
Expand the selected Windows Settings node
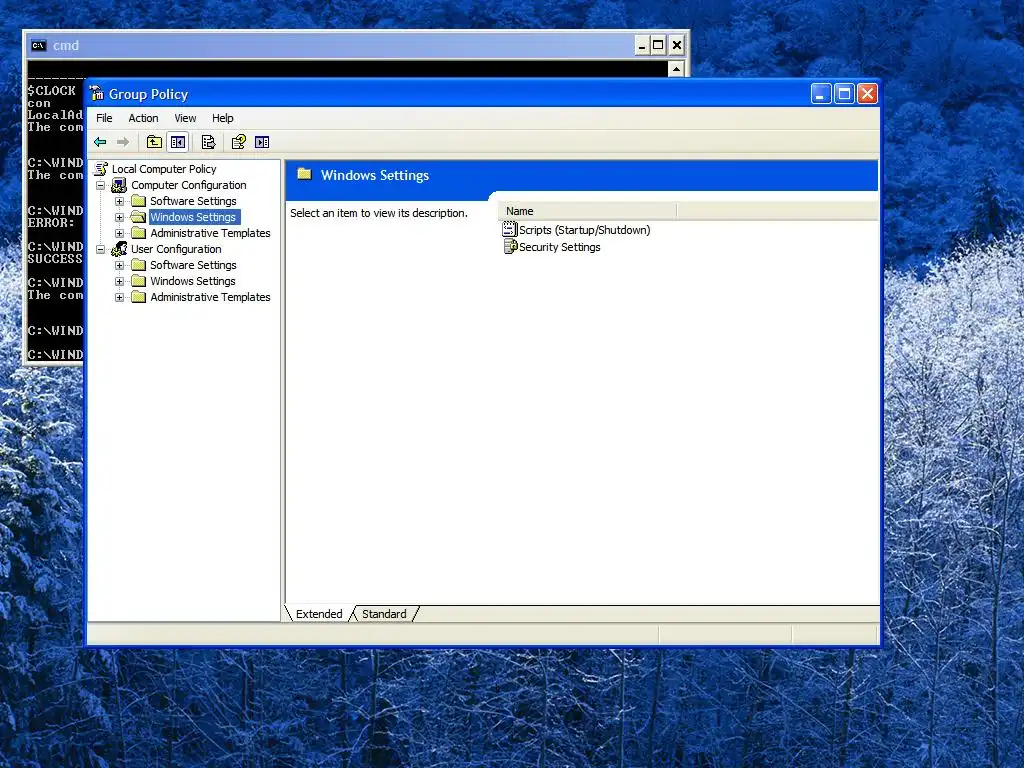120,217
